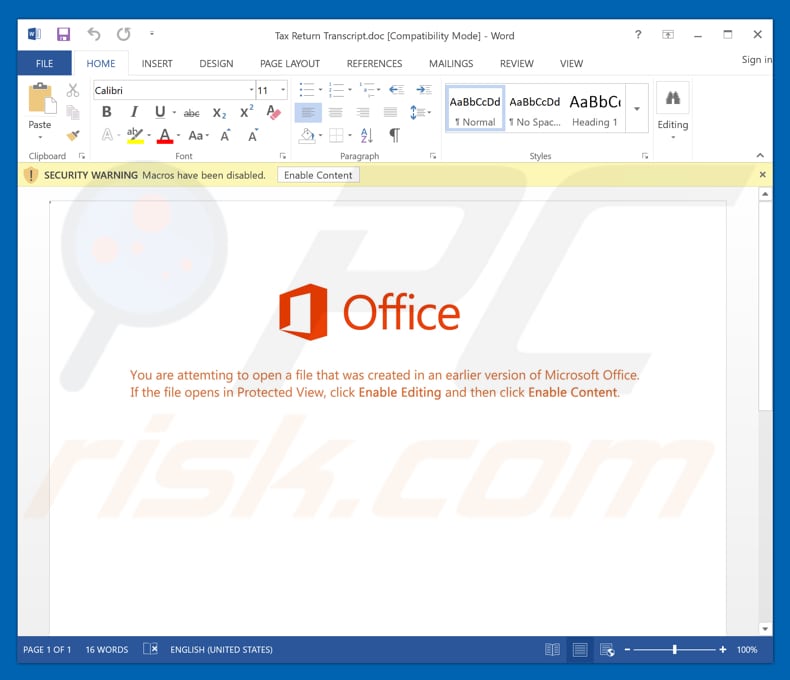
Task: Click Shrink Font icon
Action: [253, 135]
